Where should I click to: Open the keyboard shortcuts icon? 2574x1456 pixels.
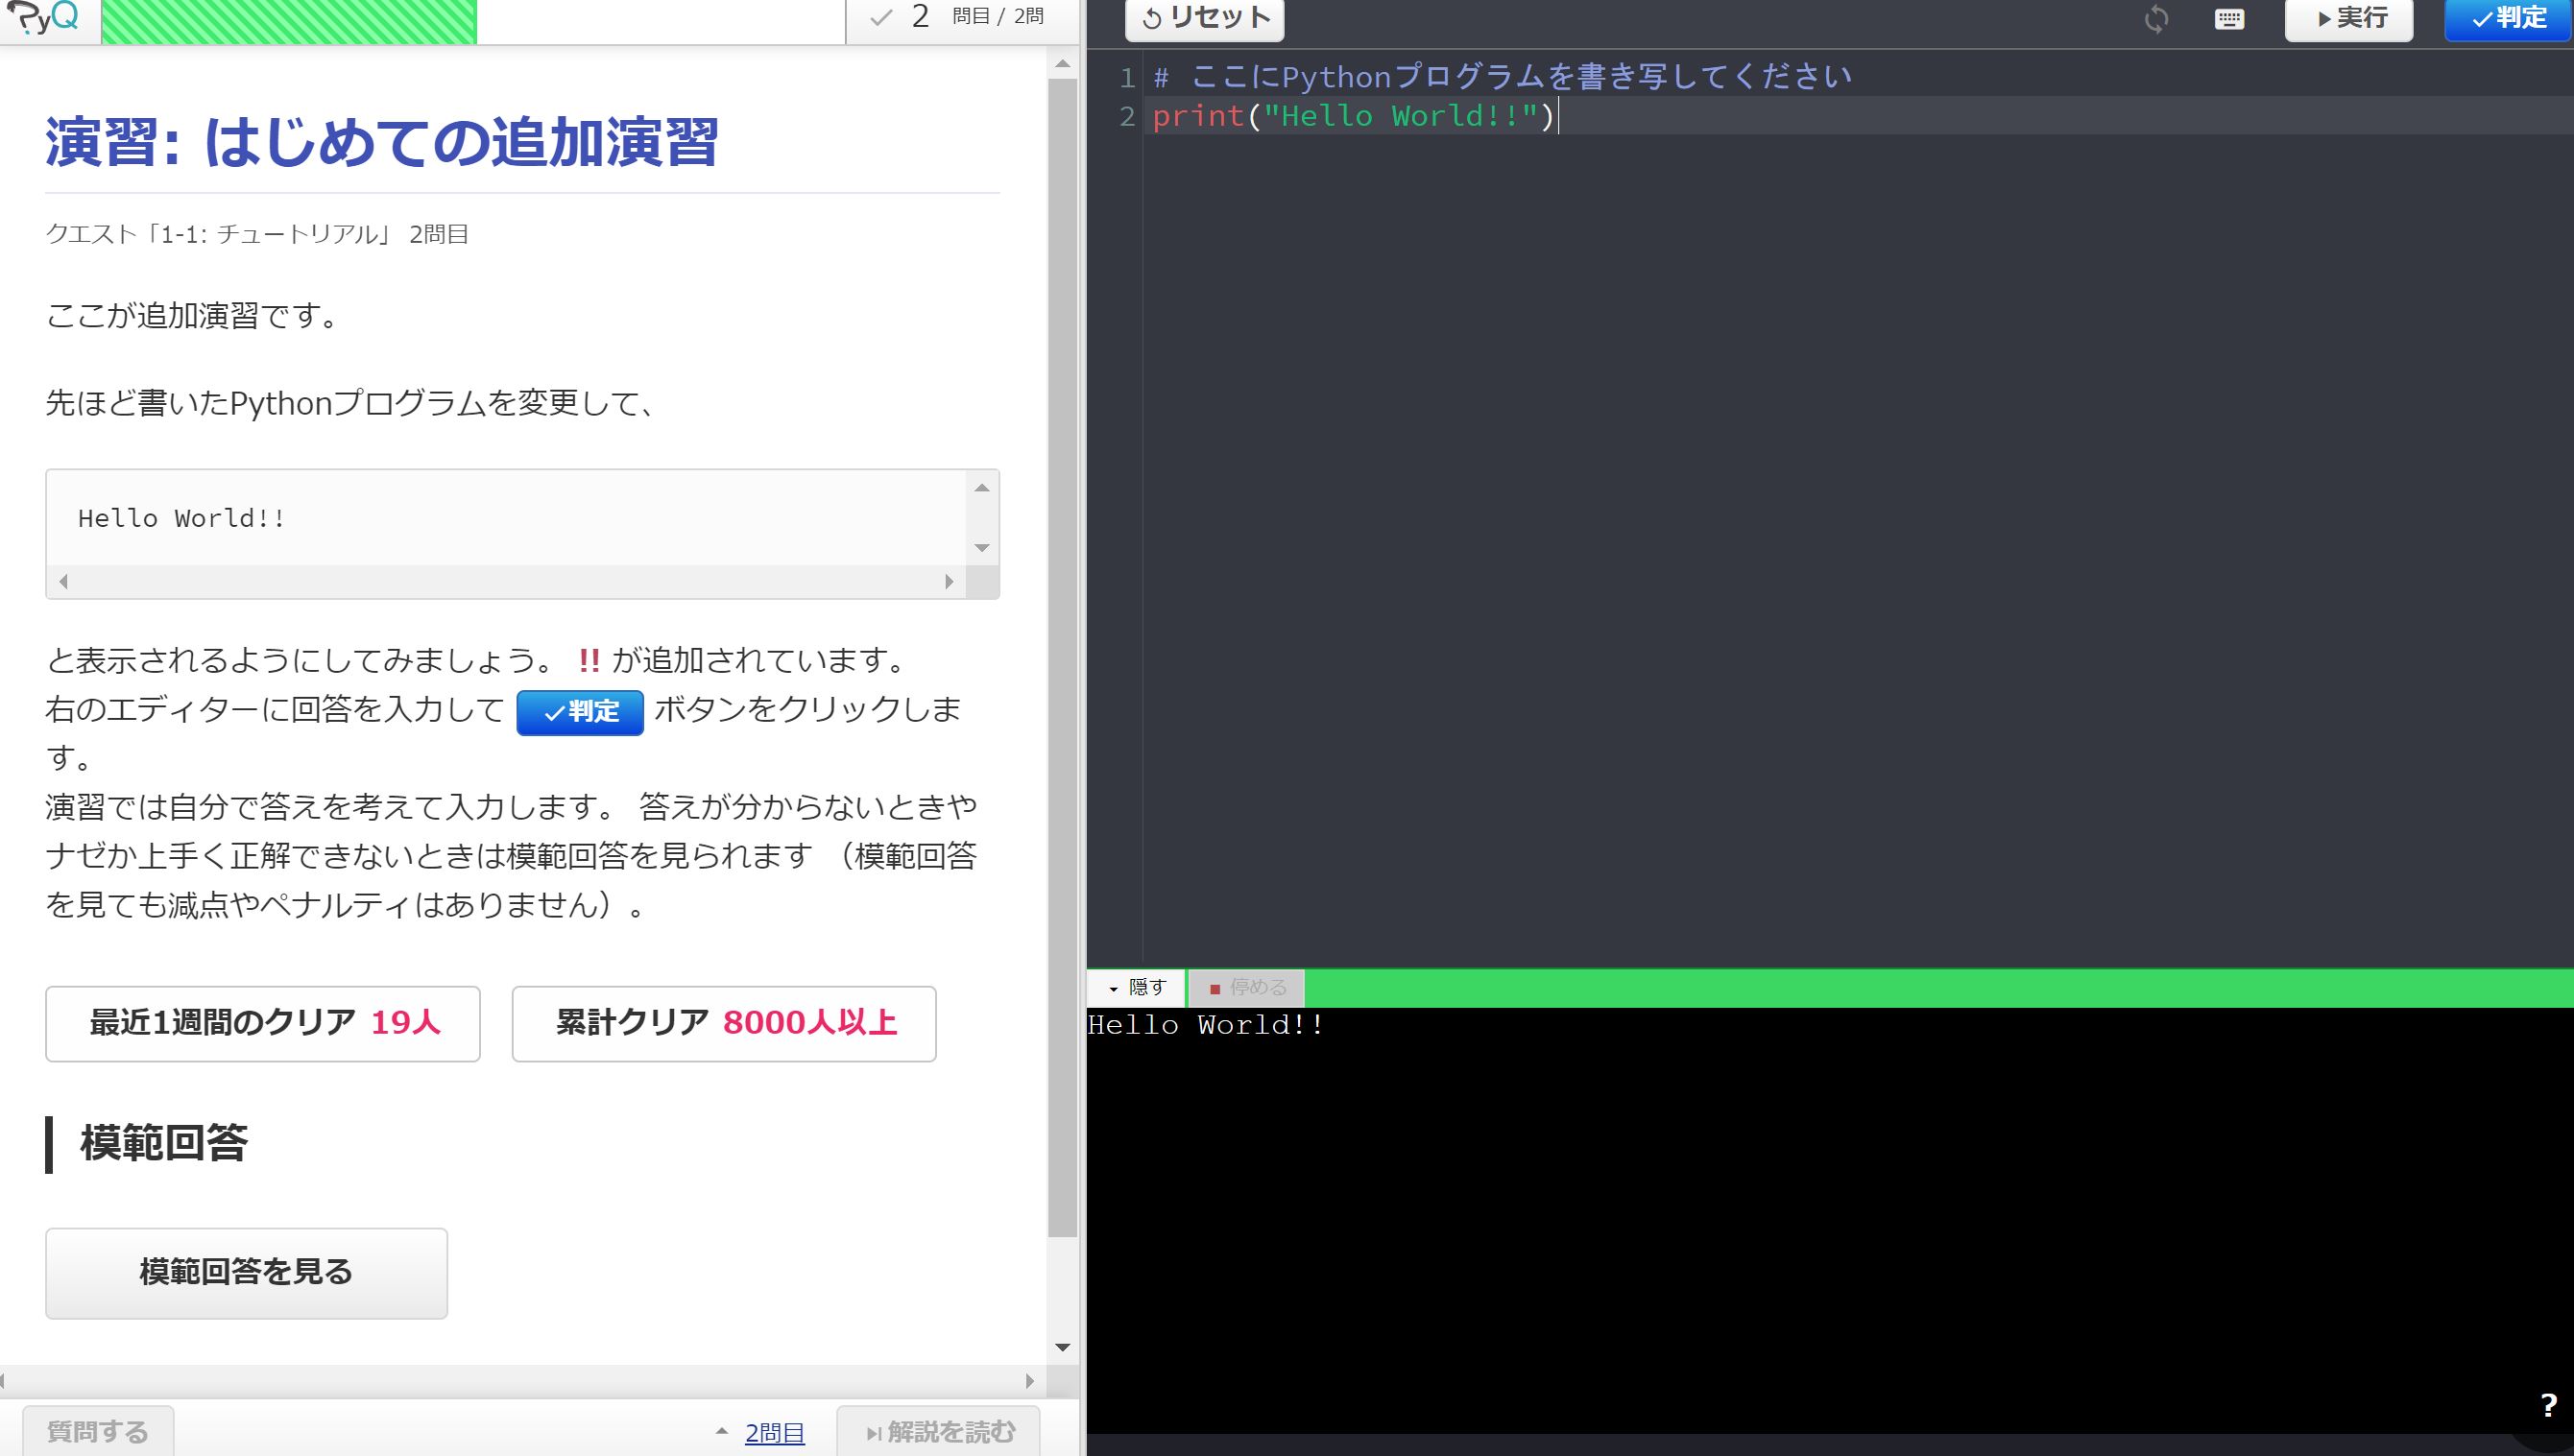[x=2229, y=19]
